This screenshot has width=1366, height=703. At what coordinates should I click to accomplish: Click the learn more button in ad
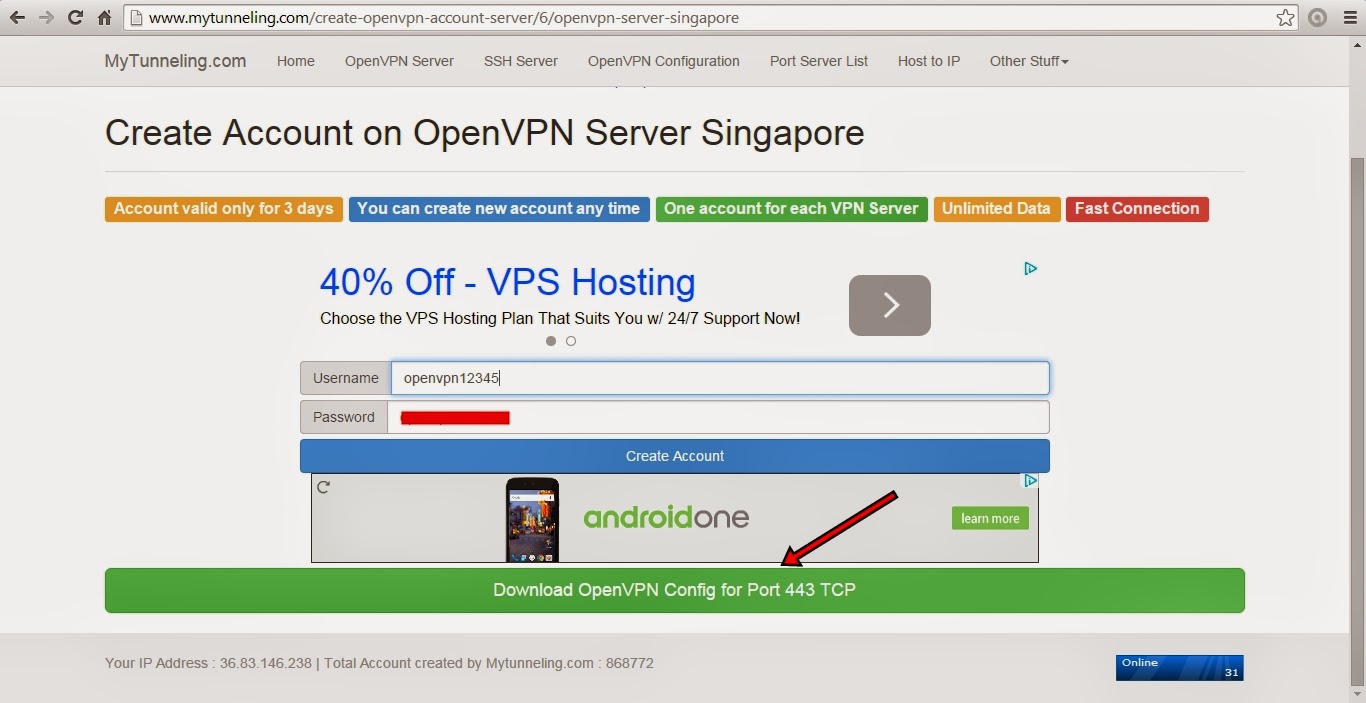point(990,518)
